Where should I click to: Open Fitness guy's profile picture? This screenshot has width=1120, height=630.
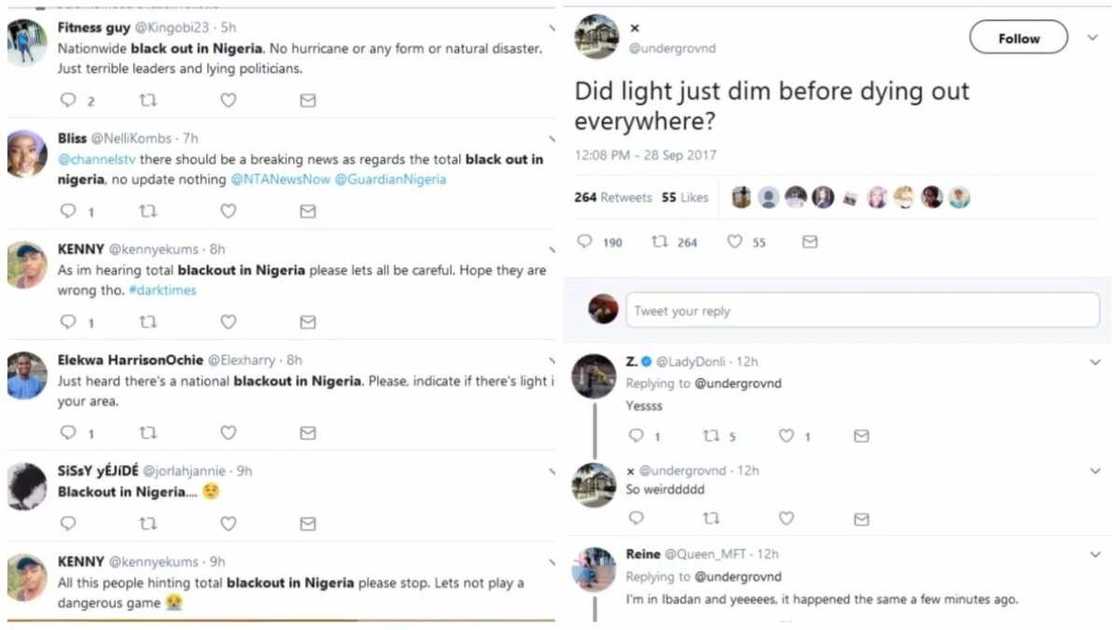pos(27,42)
